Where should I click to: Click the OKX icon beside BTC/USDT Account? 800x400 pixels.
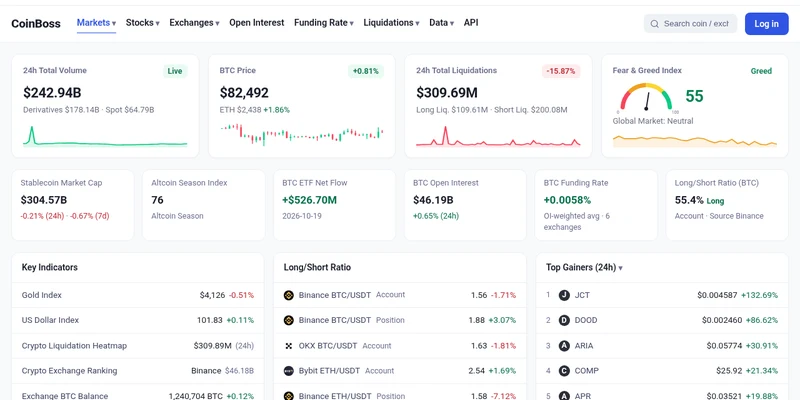click(x=289, y=346)
